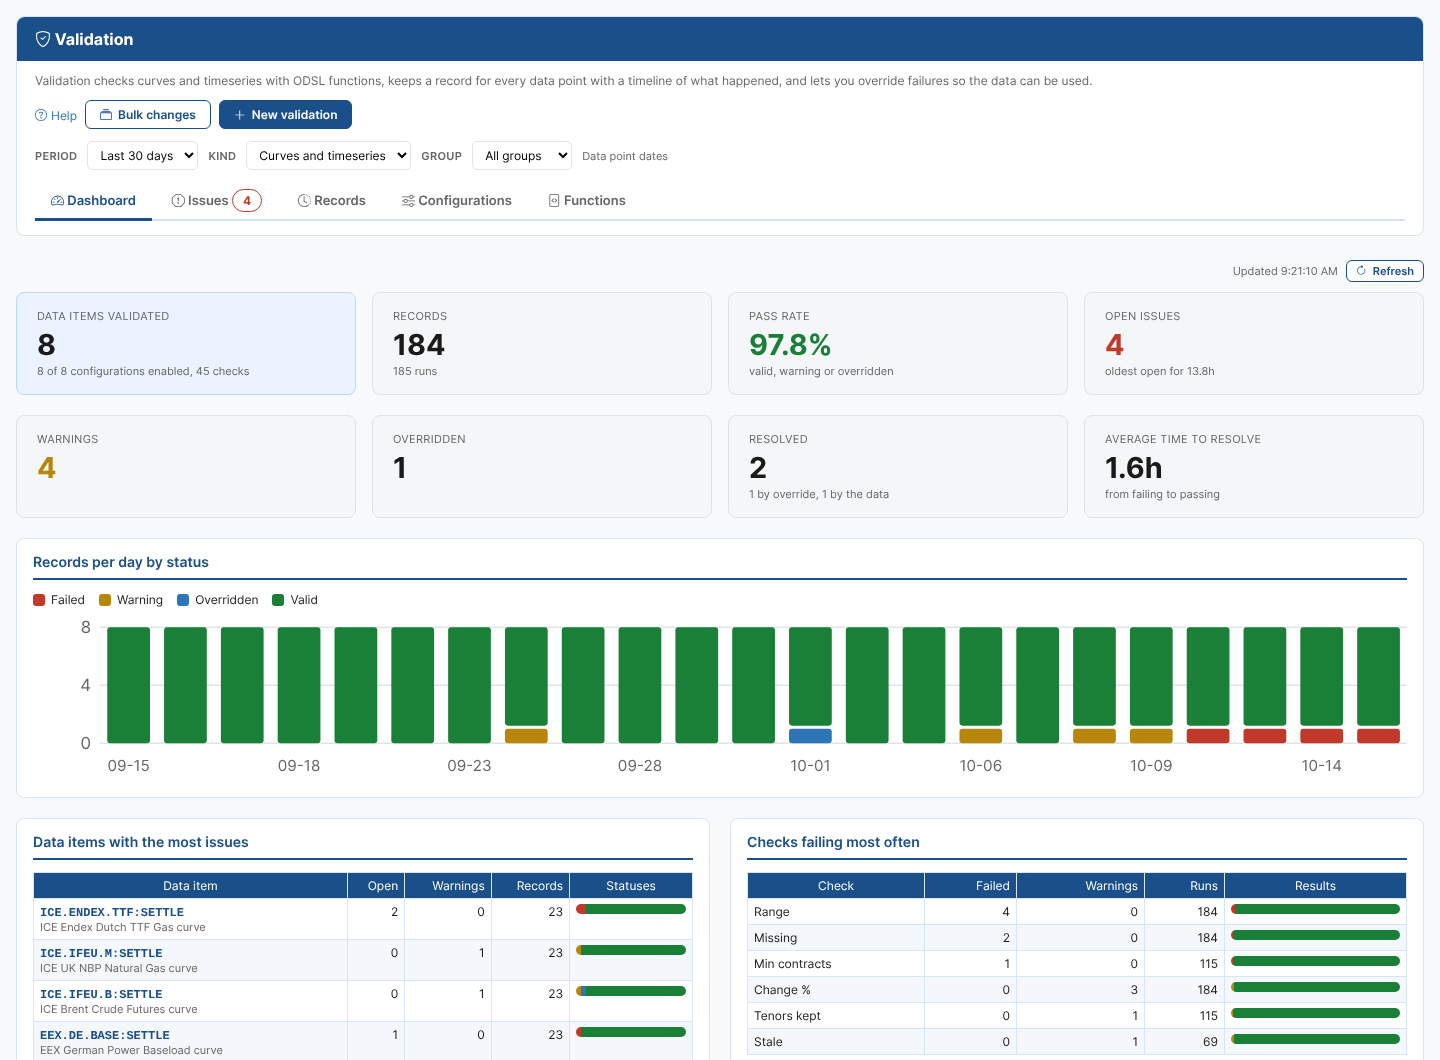The image size is (1440, 1060).
Task: Click the status bar for ICE.ENDEX.TTF:SETTLE row
Action: click(x=631, y=909)
